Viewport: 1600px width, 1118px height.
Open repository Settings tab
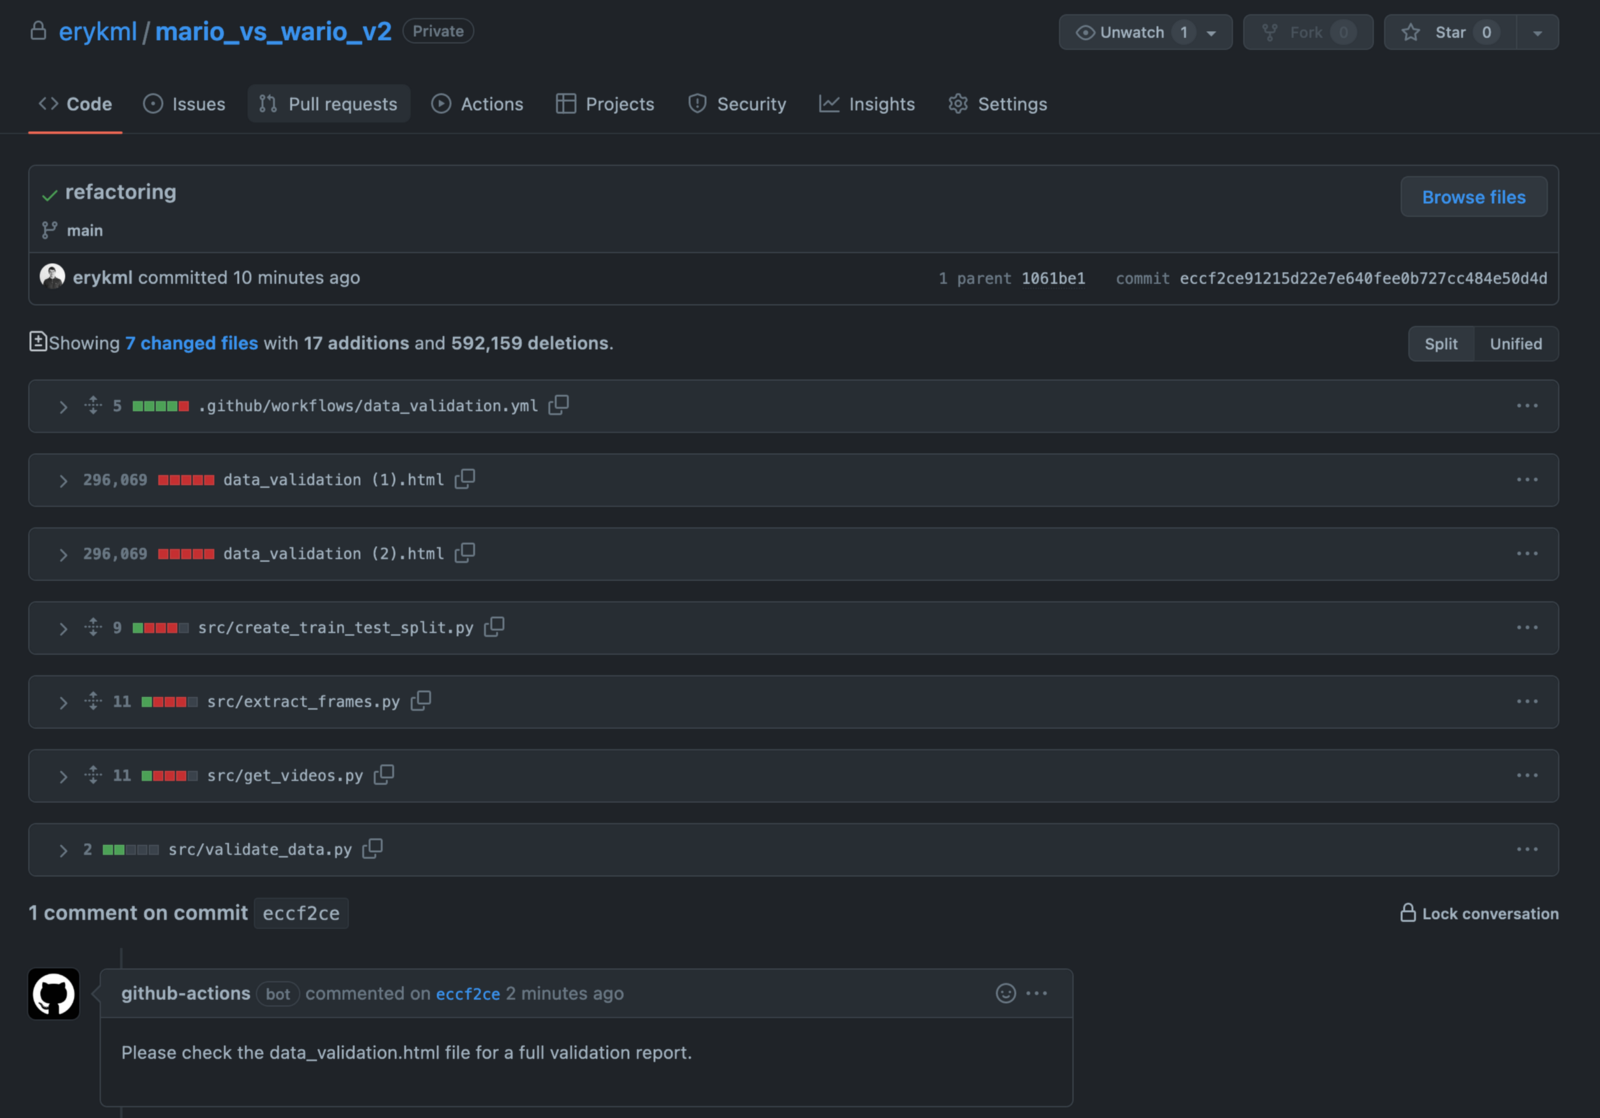click(x=999, y=104)
